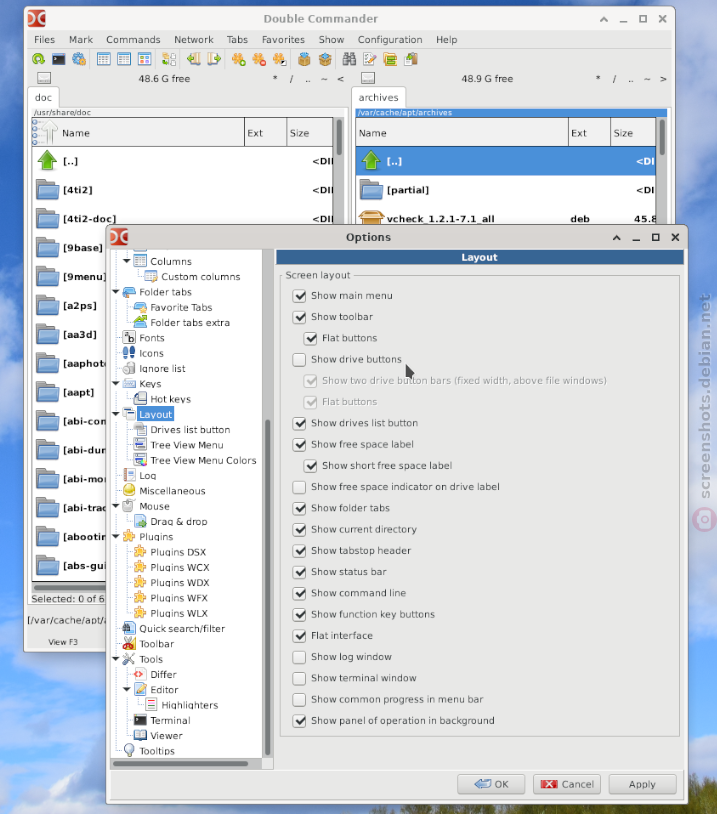This screenshot has height=814, width=717.
Task: Click the clipboard copy names icon
Action: [411, 59]
